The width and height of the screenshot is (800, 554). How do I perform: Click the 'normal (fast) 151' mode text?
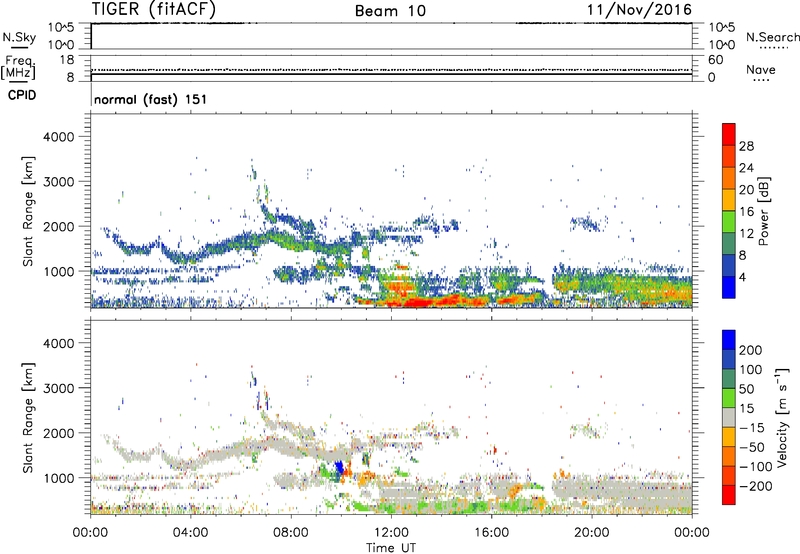tap(151, 99)
